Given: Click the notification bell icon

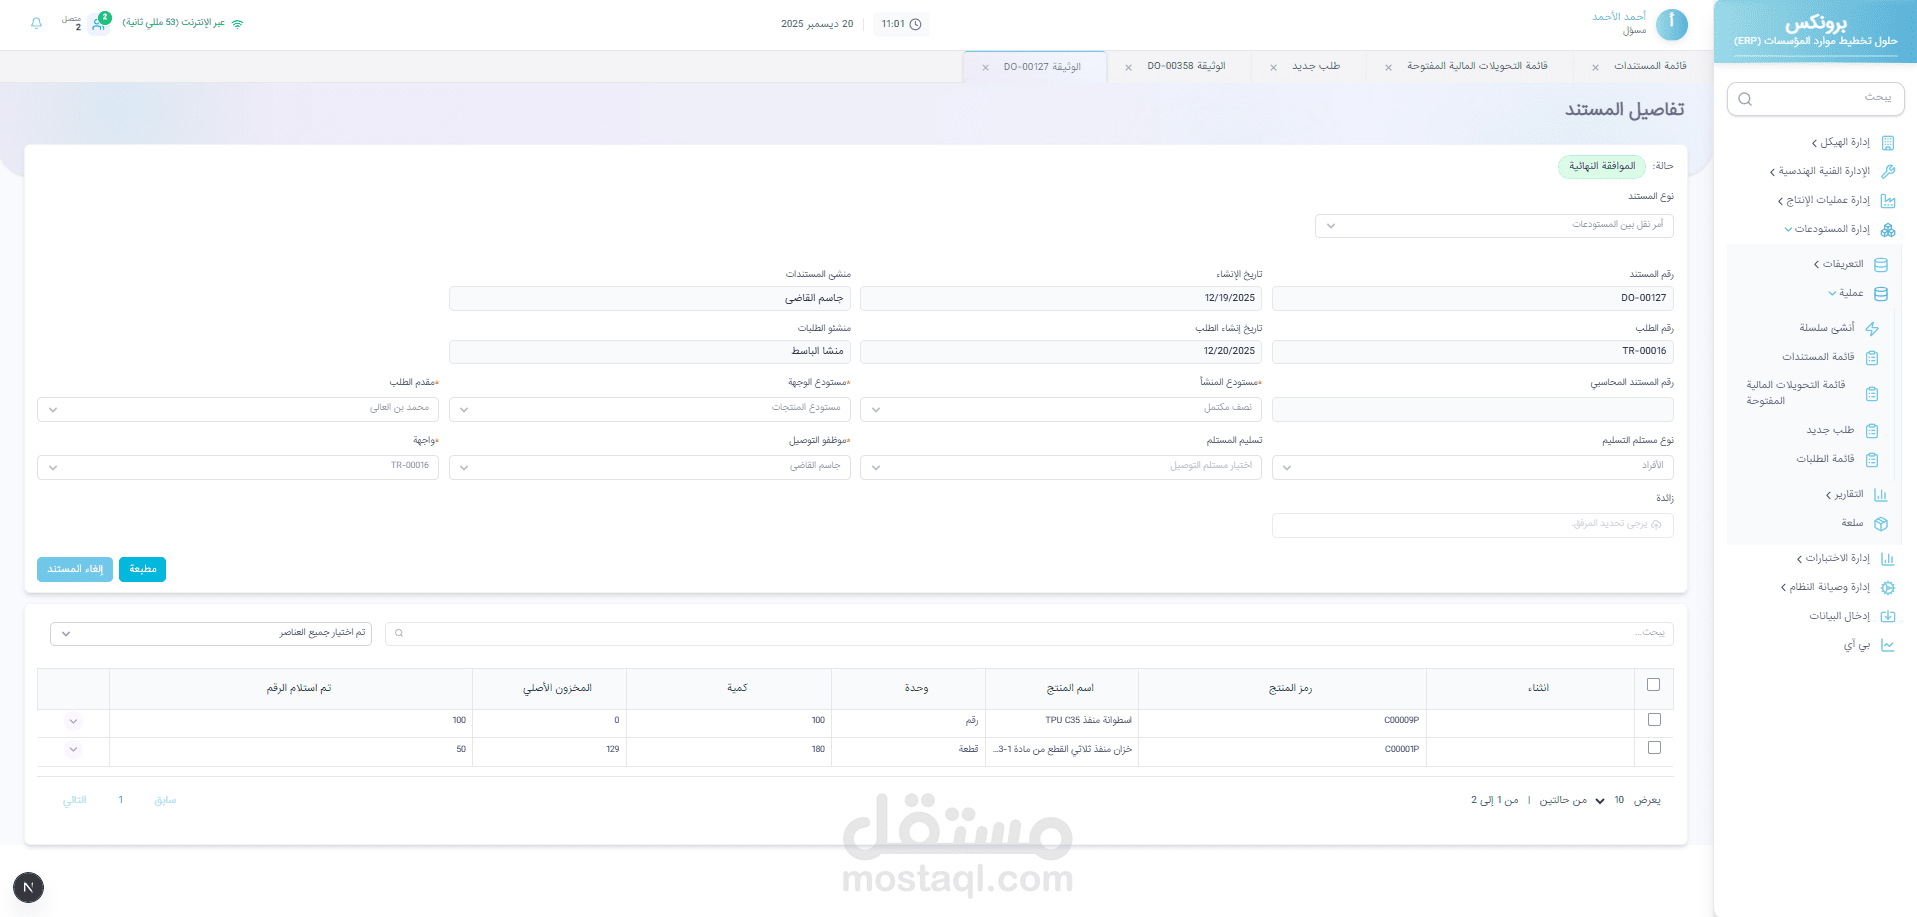Looking at the screenshot, I should (x=38, y=25).
